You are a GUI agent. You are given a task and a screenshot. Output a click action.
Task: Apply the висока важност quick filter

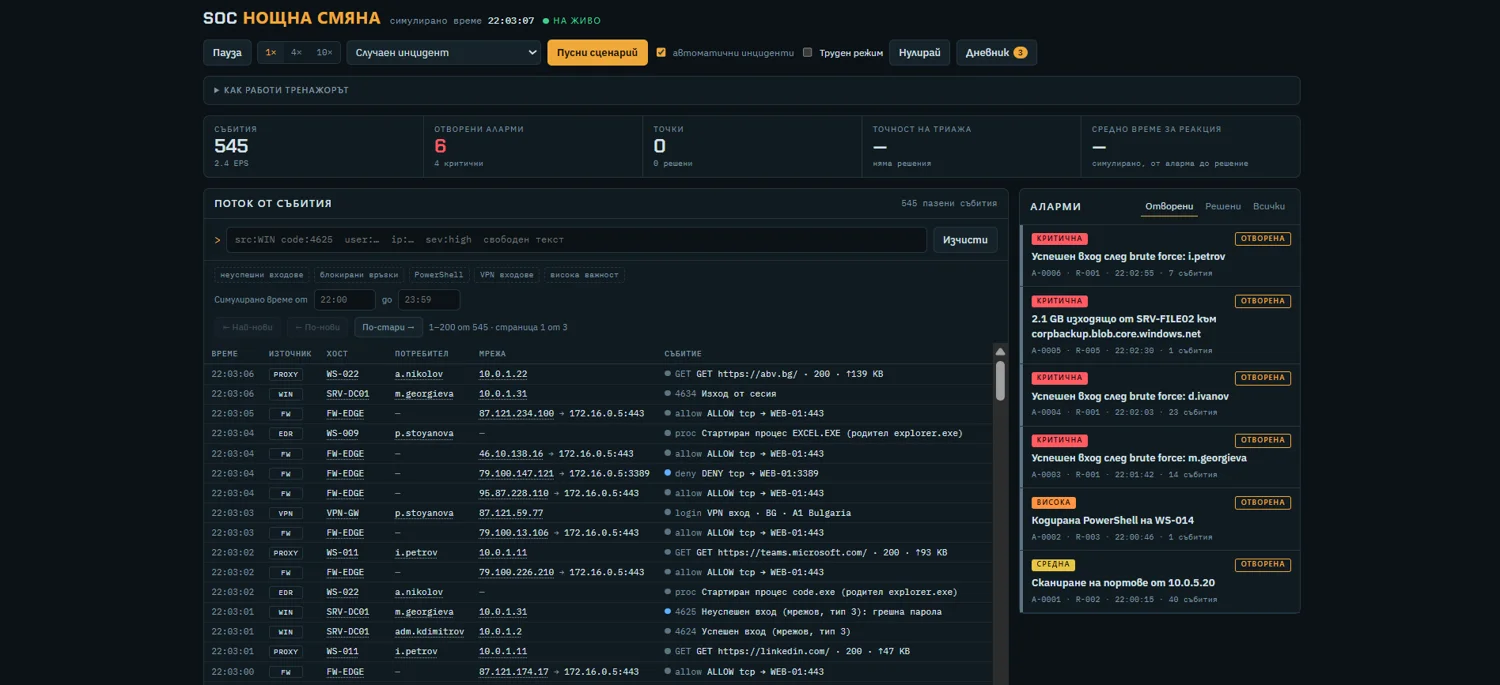pyautogui.click(x=585, y=275)
